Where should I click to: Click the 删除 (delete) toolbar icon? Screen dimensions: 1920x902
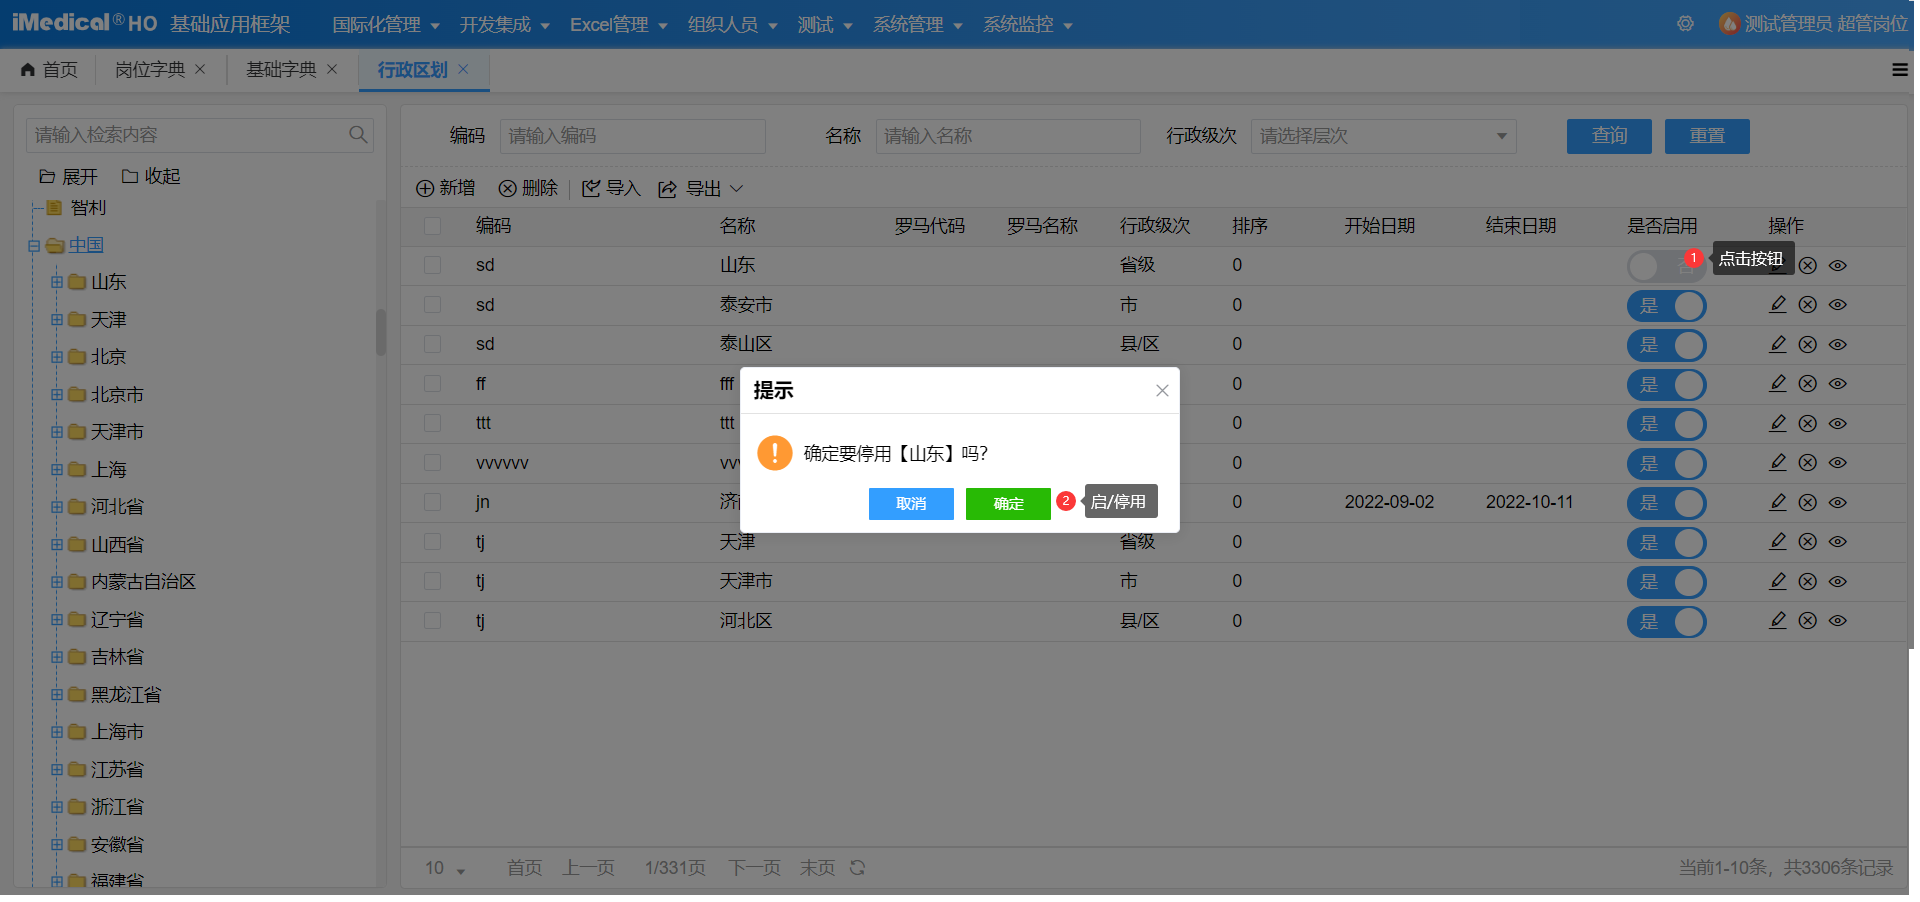(508, 188)
